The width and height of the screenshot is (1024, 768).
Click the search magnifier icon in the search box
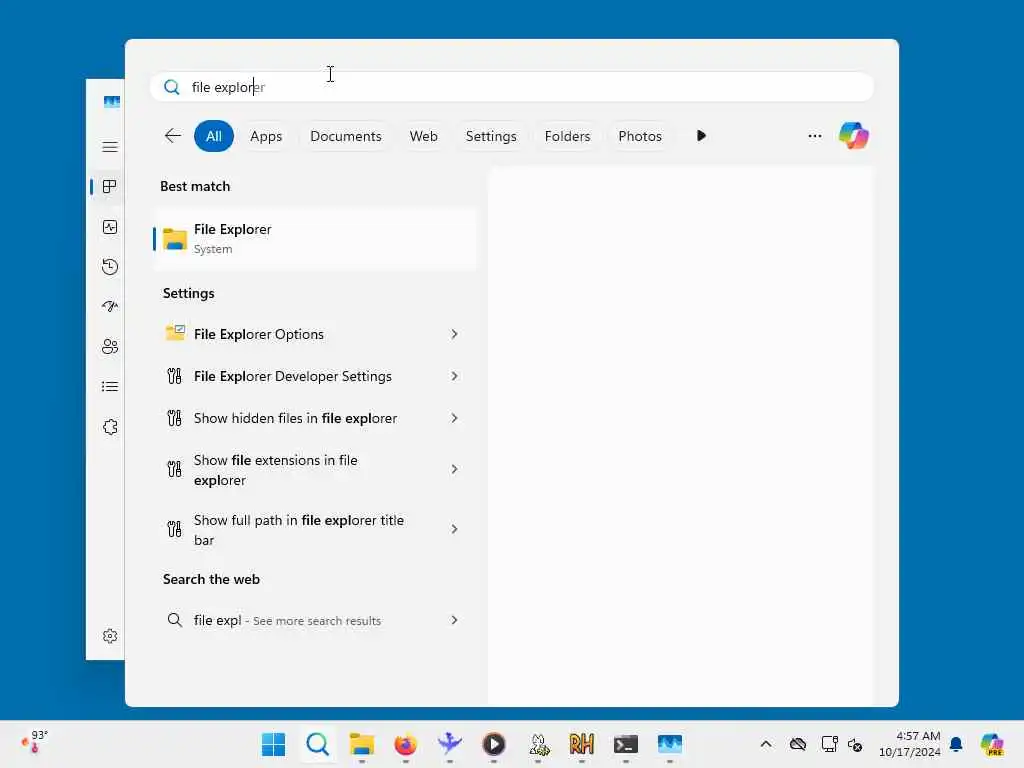click(x=172, y=87)
